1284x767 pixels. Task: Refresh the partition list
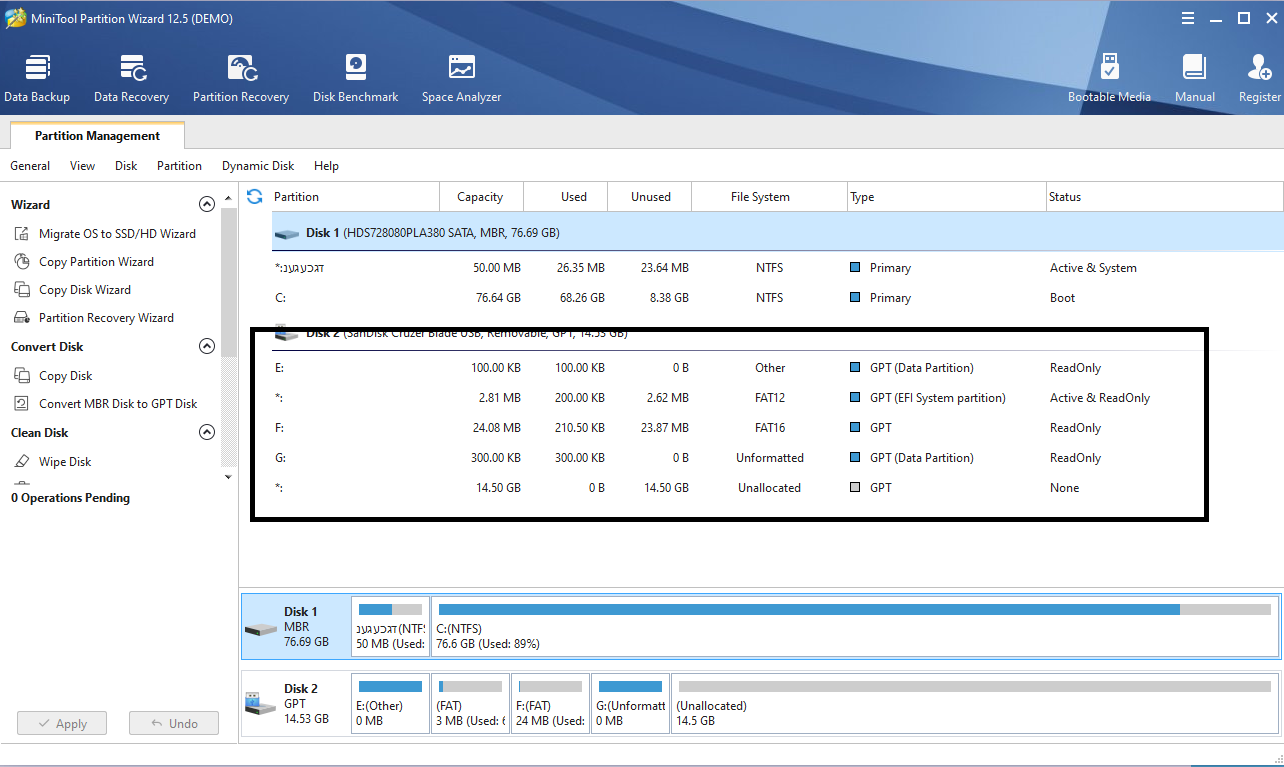[254, 197]
